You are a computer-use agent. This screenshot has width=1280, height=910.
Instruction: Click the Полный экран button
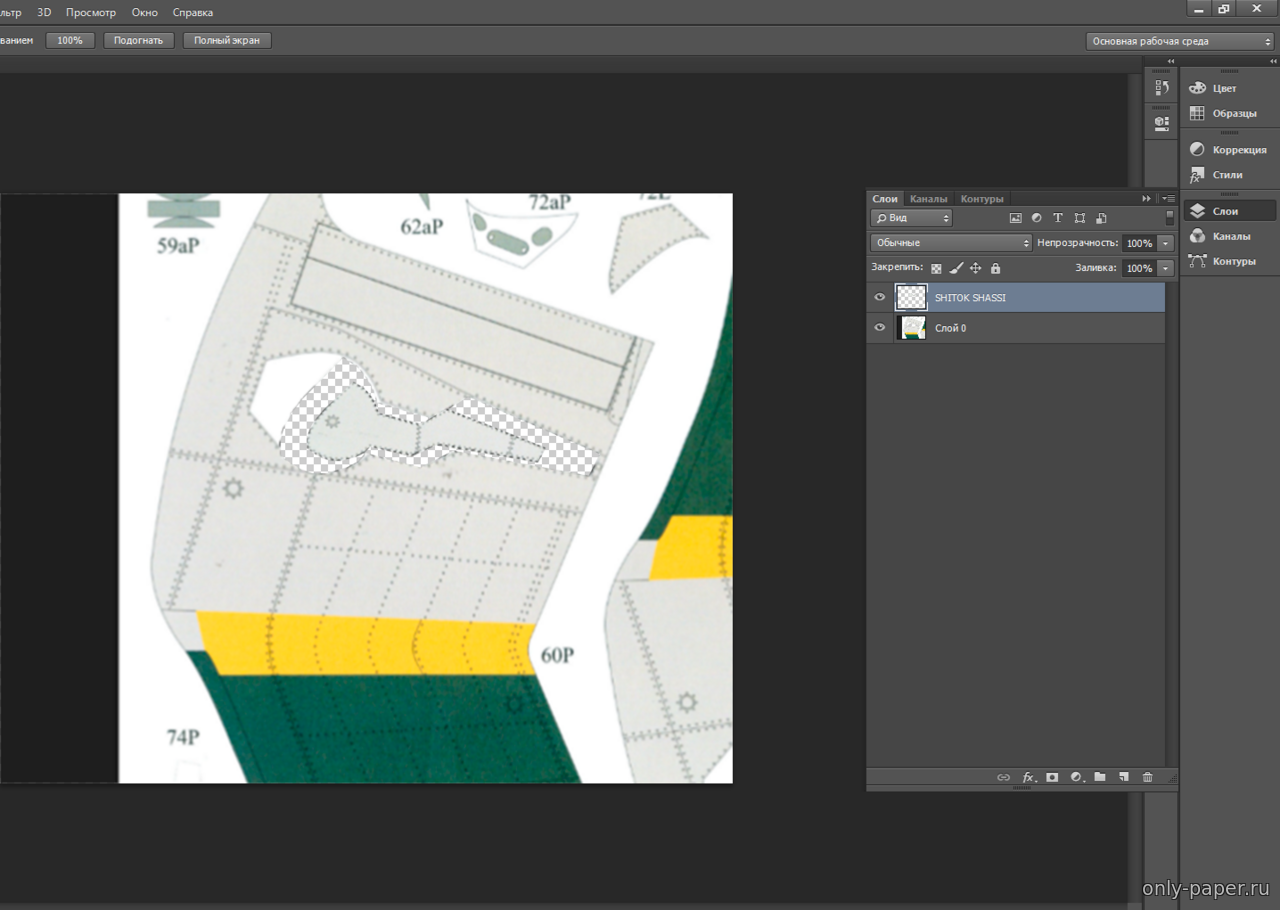[x=227, y=41]
